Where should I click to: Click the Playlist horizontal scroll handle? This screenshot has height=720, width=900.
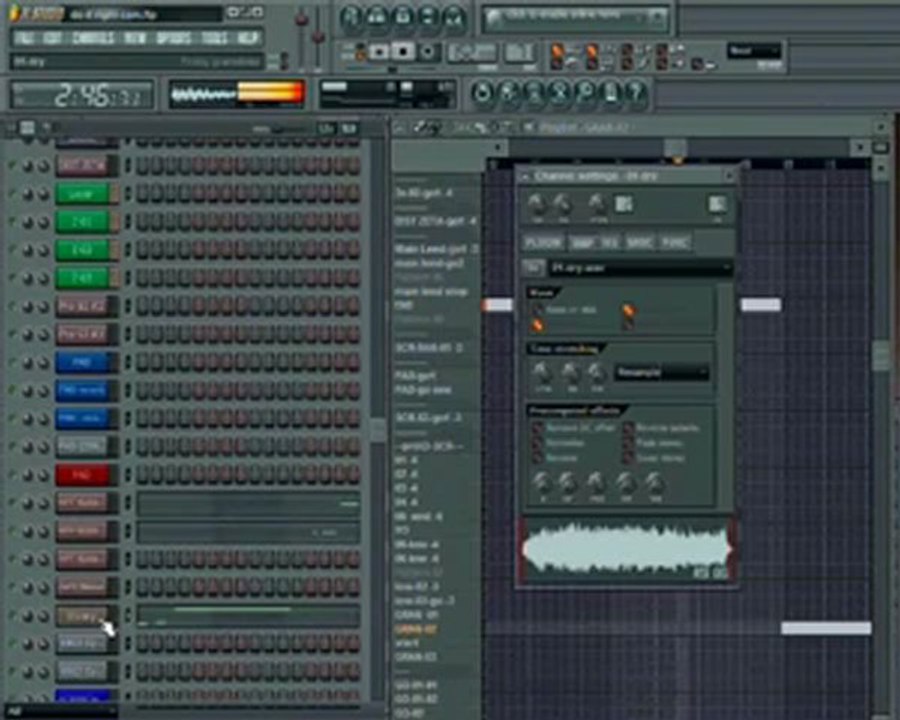click(676, 147)
